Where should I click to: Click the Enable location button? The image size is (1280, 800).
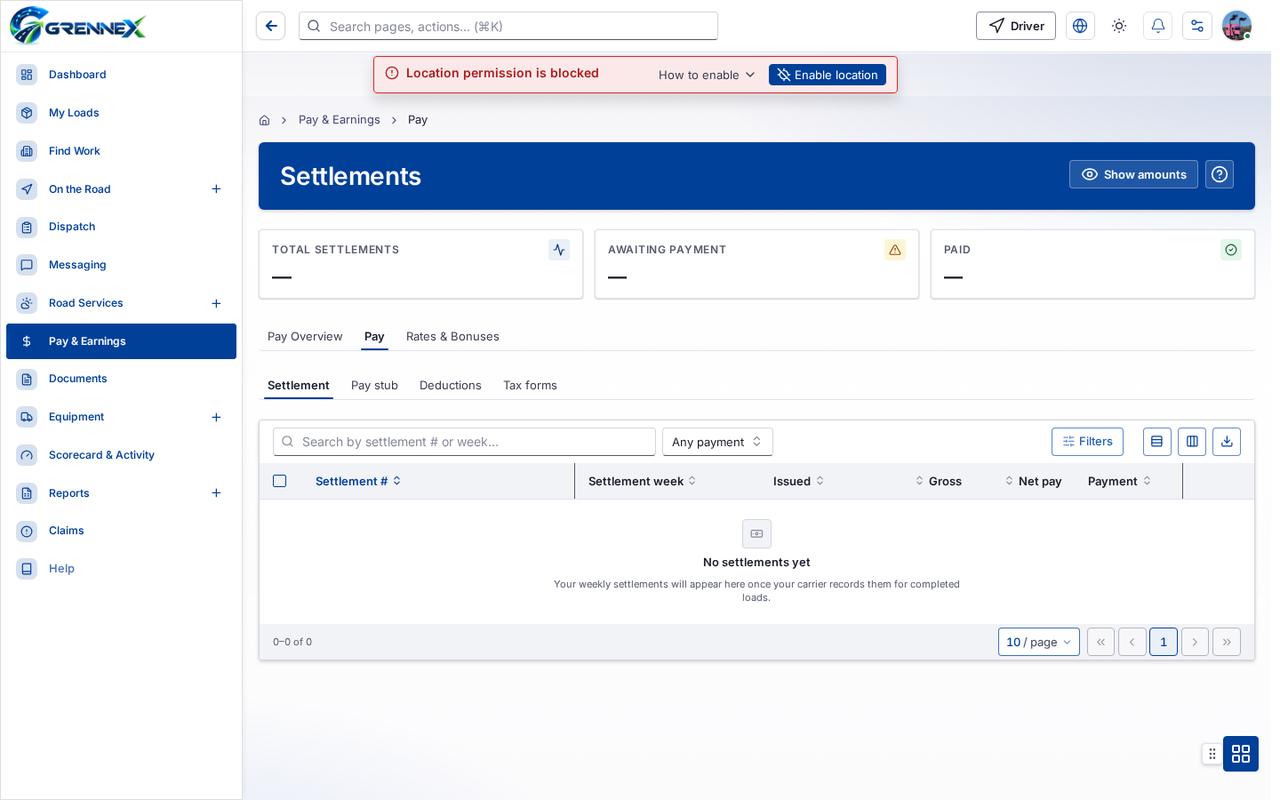coord(827,75)
